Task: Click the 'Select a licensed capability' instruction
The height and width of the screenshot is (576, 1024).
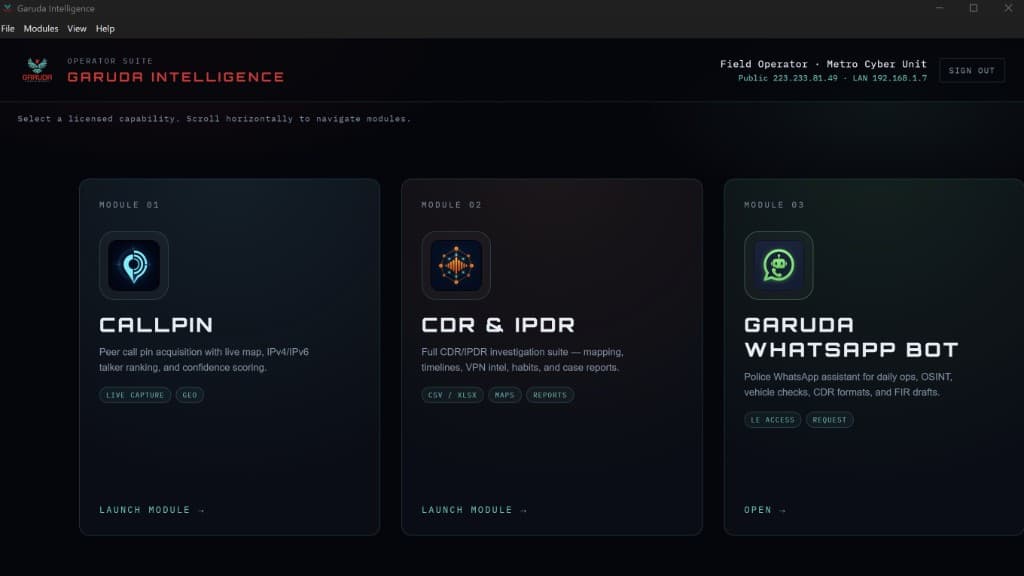Action: click(214, 119)
